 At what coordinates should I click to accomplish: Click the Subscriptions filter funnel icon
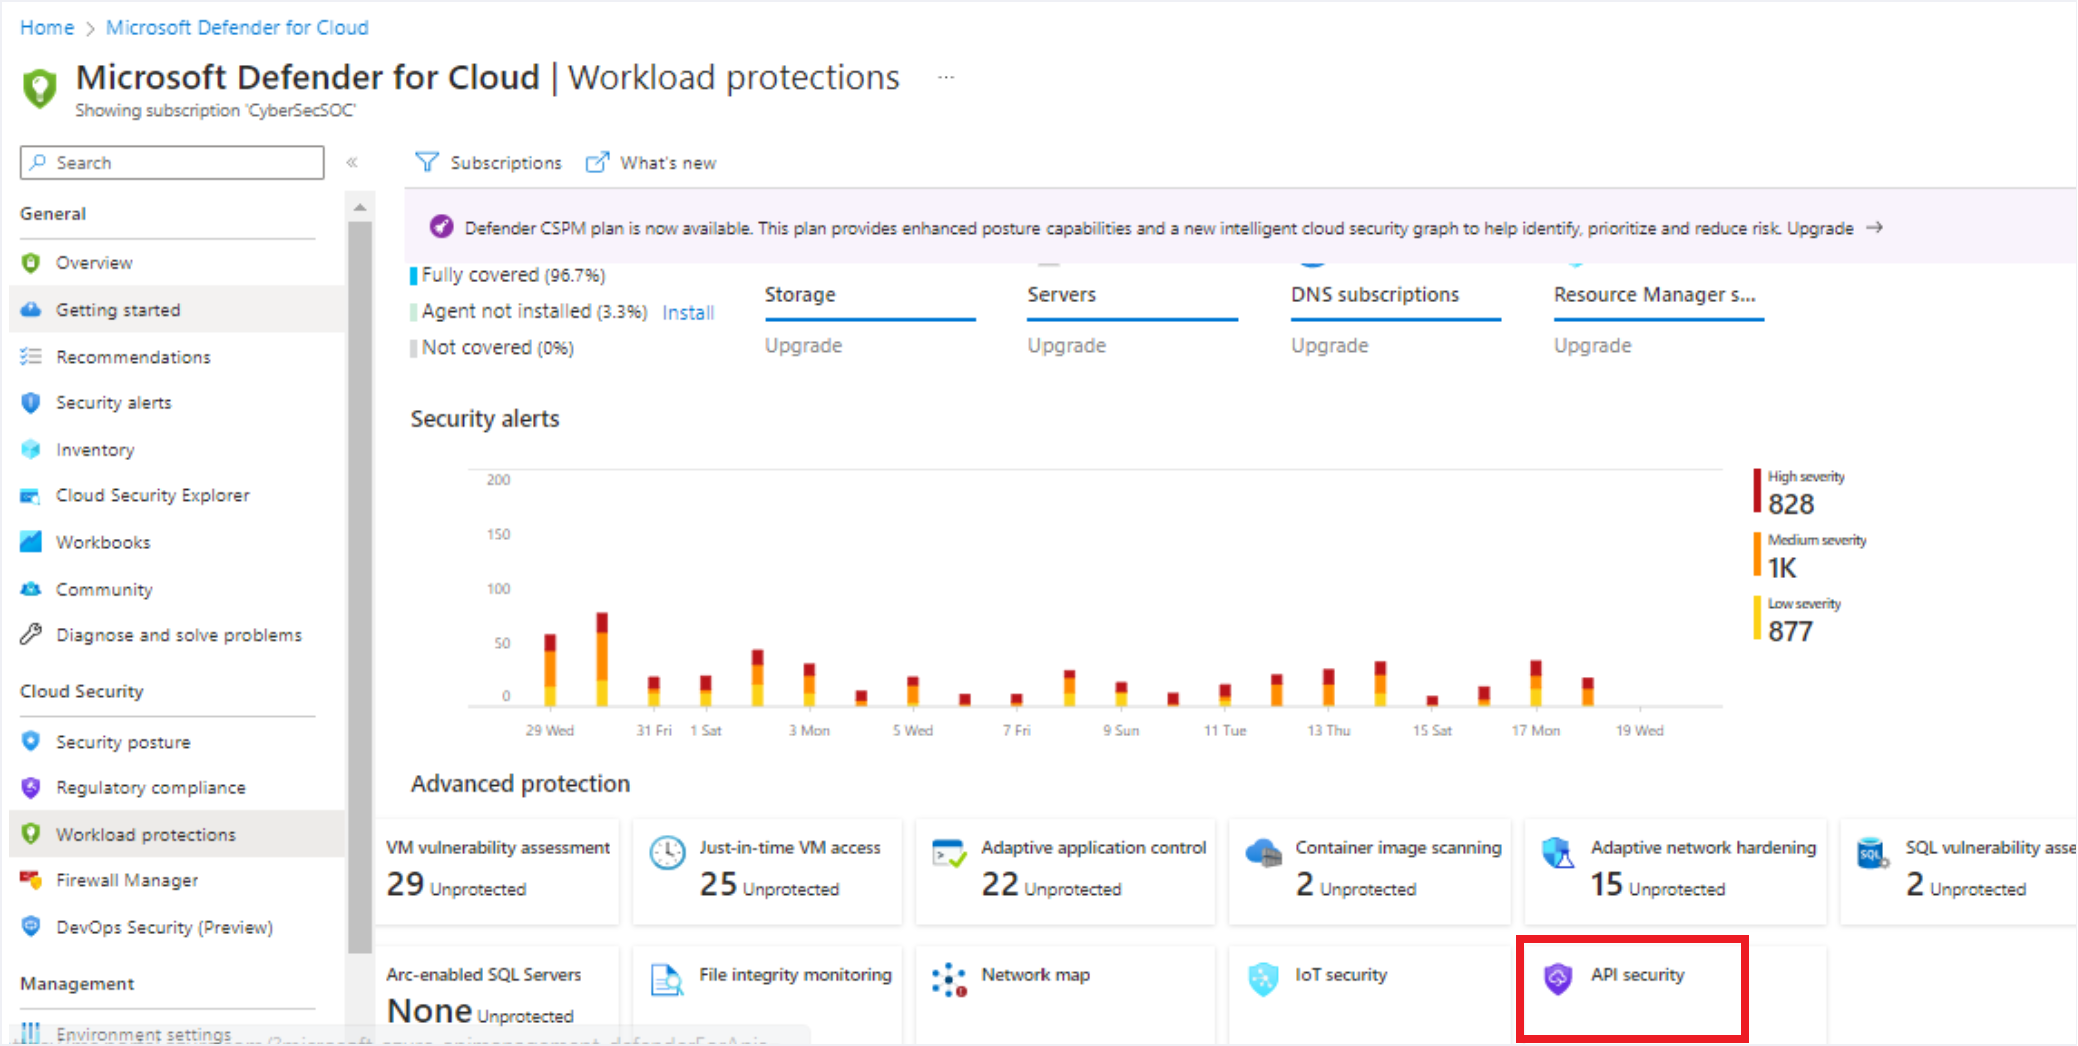(x=427, y=162)
